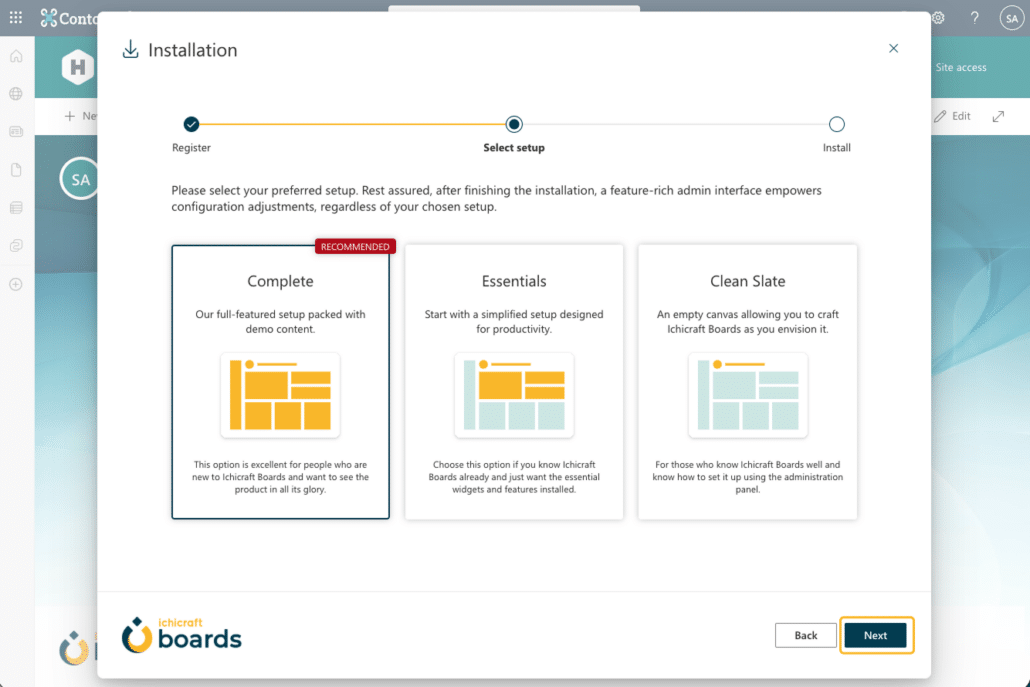Open the settings gear in top bar
This screenshot has height=687, width=1030.
939,18
